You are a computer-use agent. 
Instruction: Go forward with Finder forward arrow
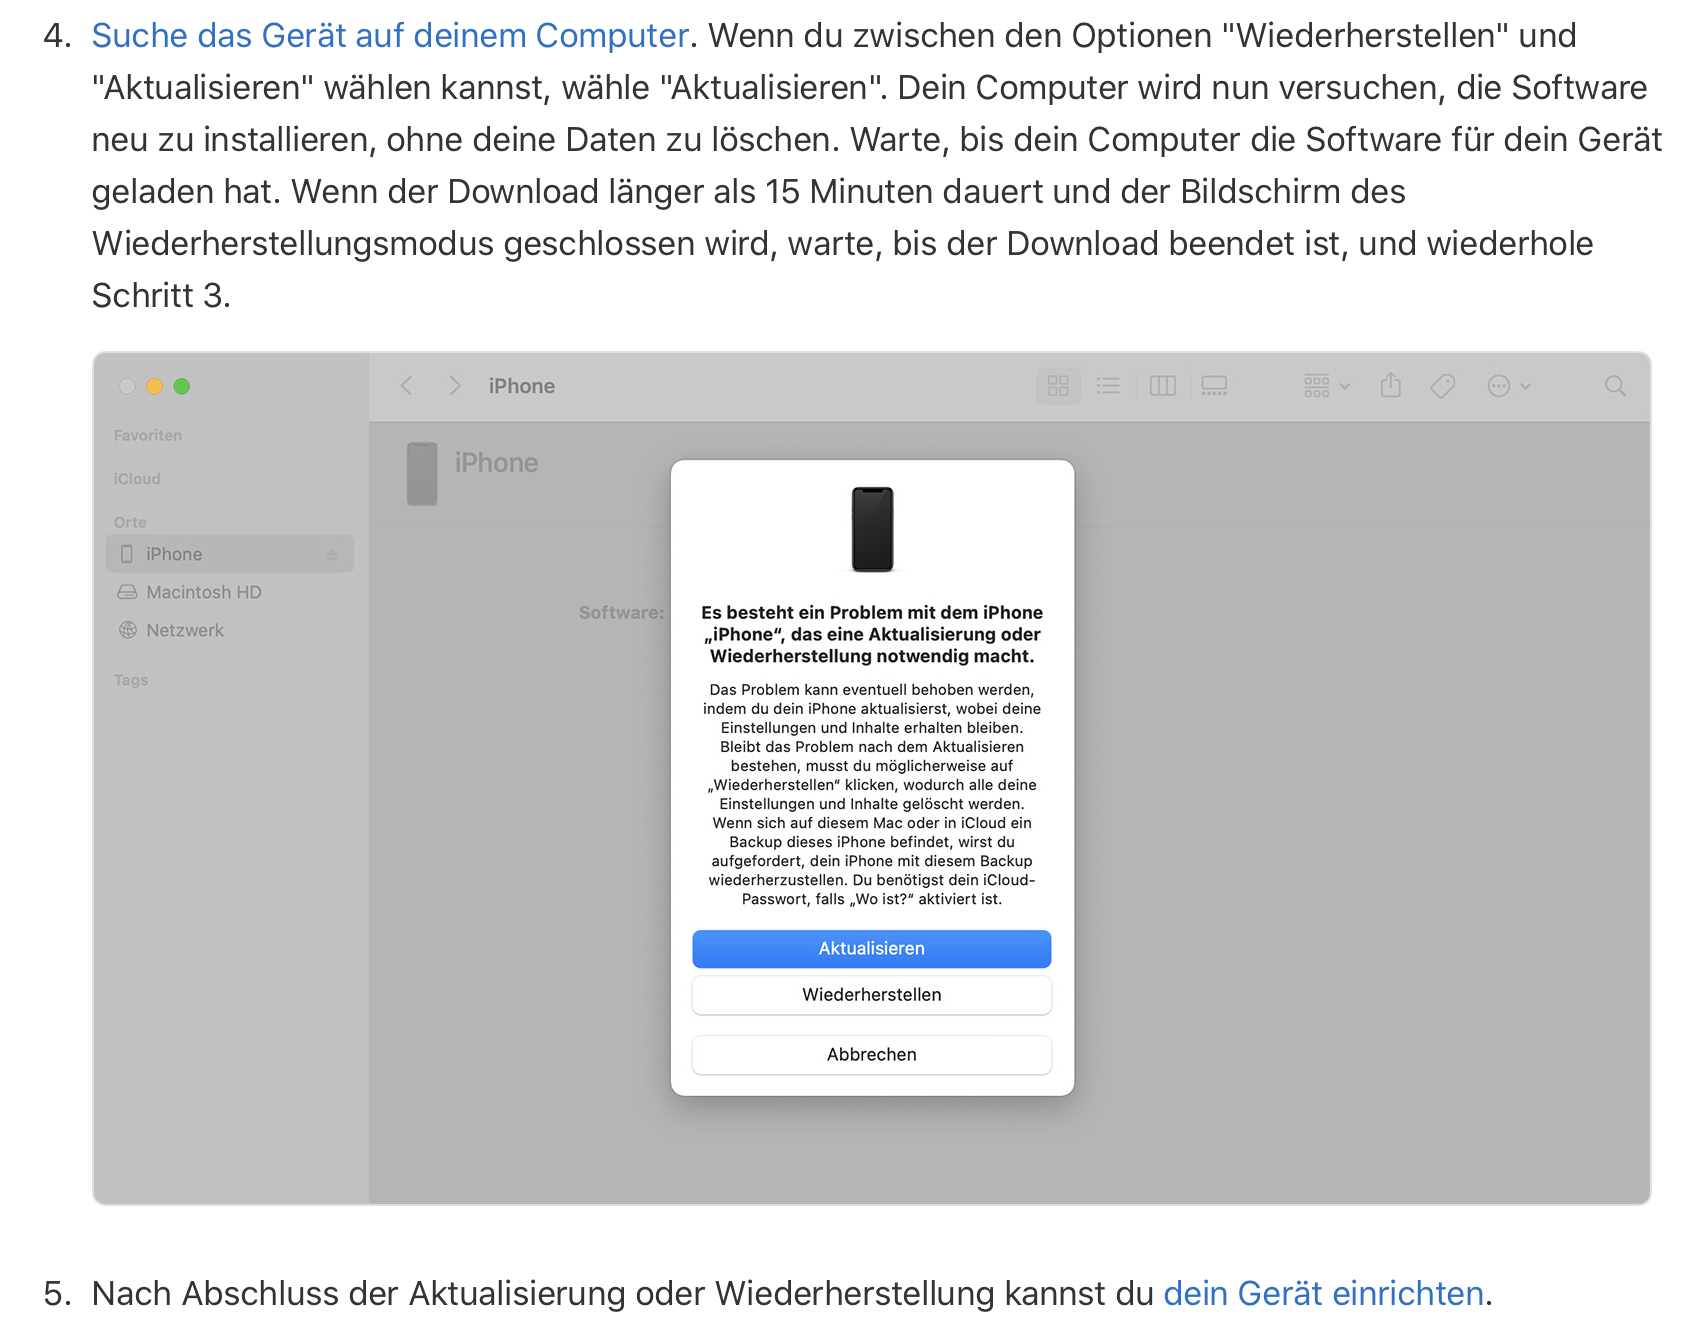tap(455, 386)
